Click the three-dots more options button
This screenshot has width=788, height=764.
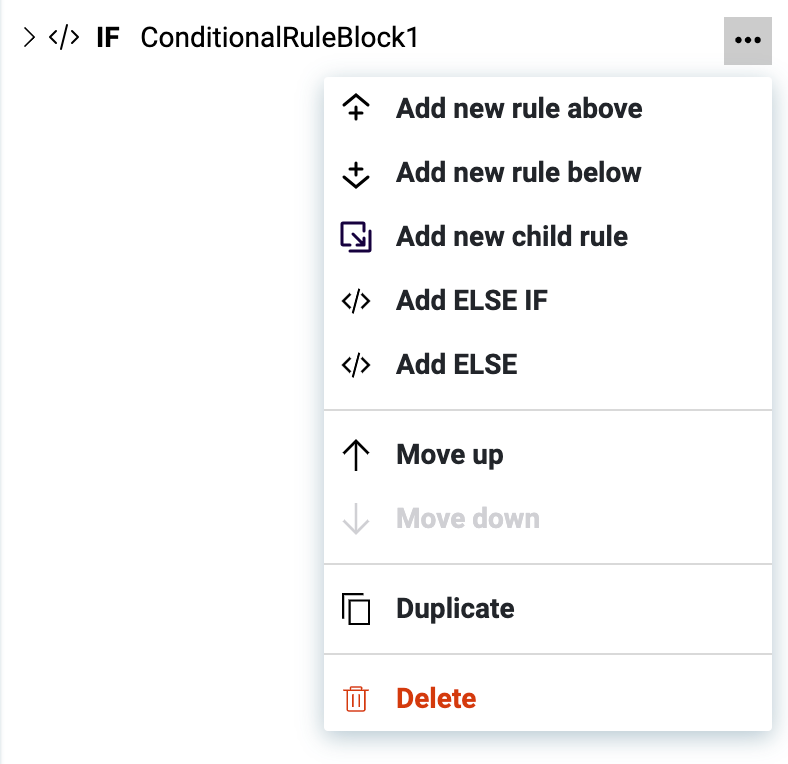[x=747, y=40]
